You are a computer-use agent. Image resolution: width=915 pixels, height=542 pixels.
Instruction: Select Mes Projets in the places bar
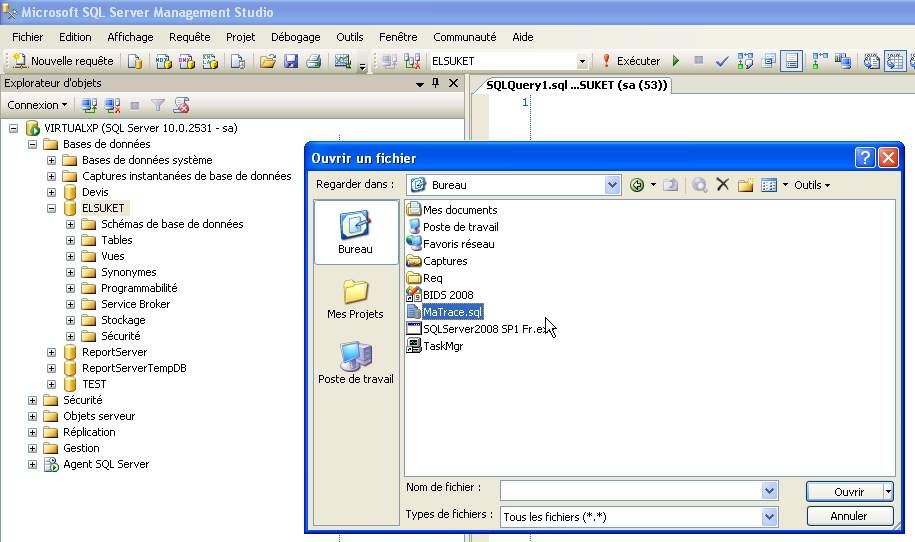[x=356, y=299]
